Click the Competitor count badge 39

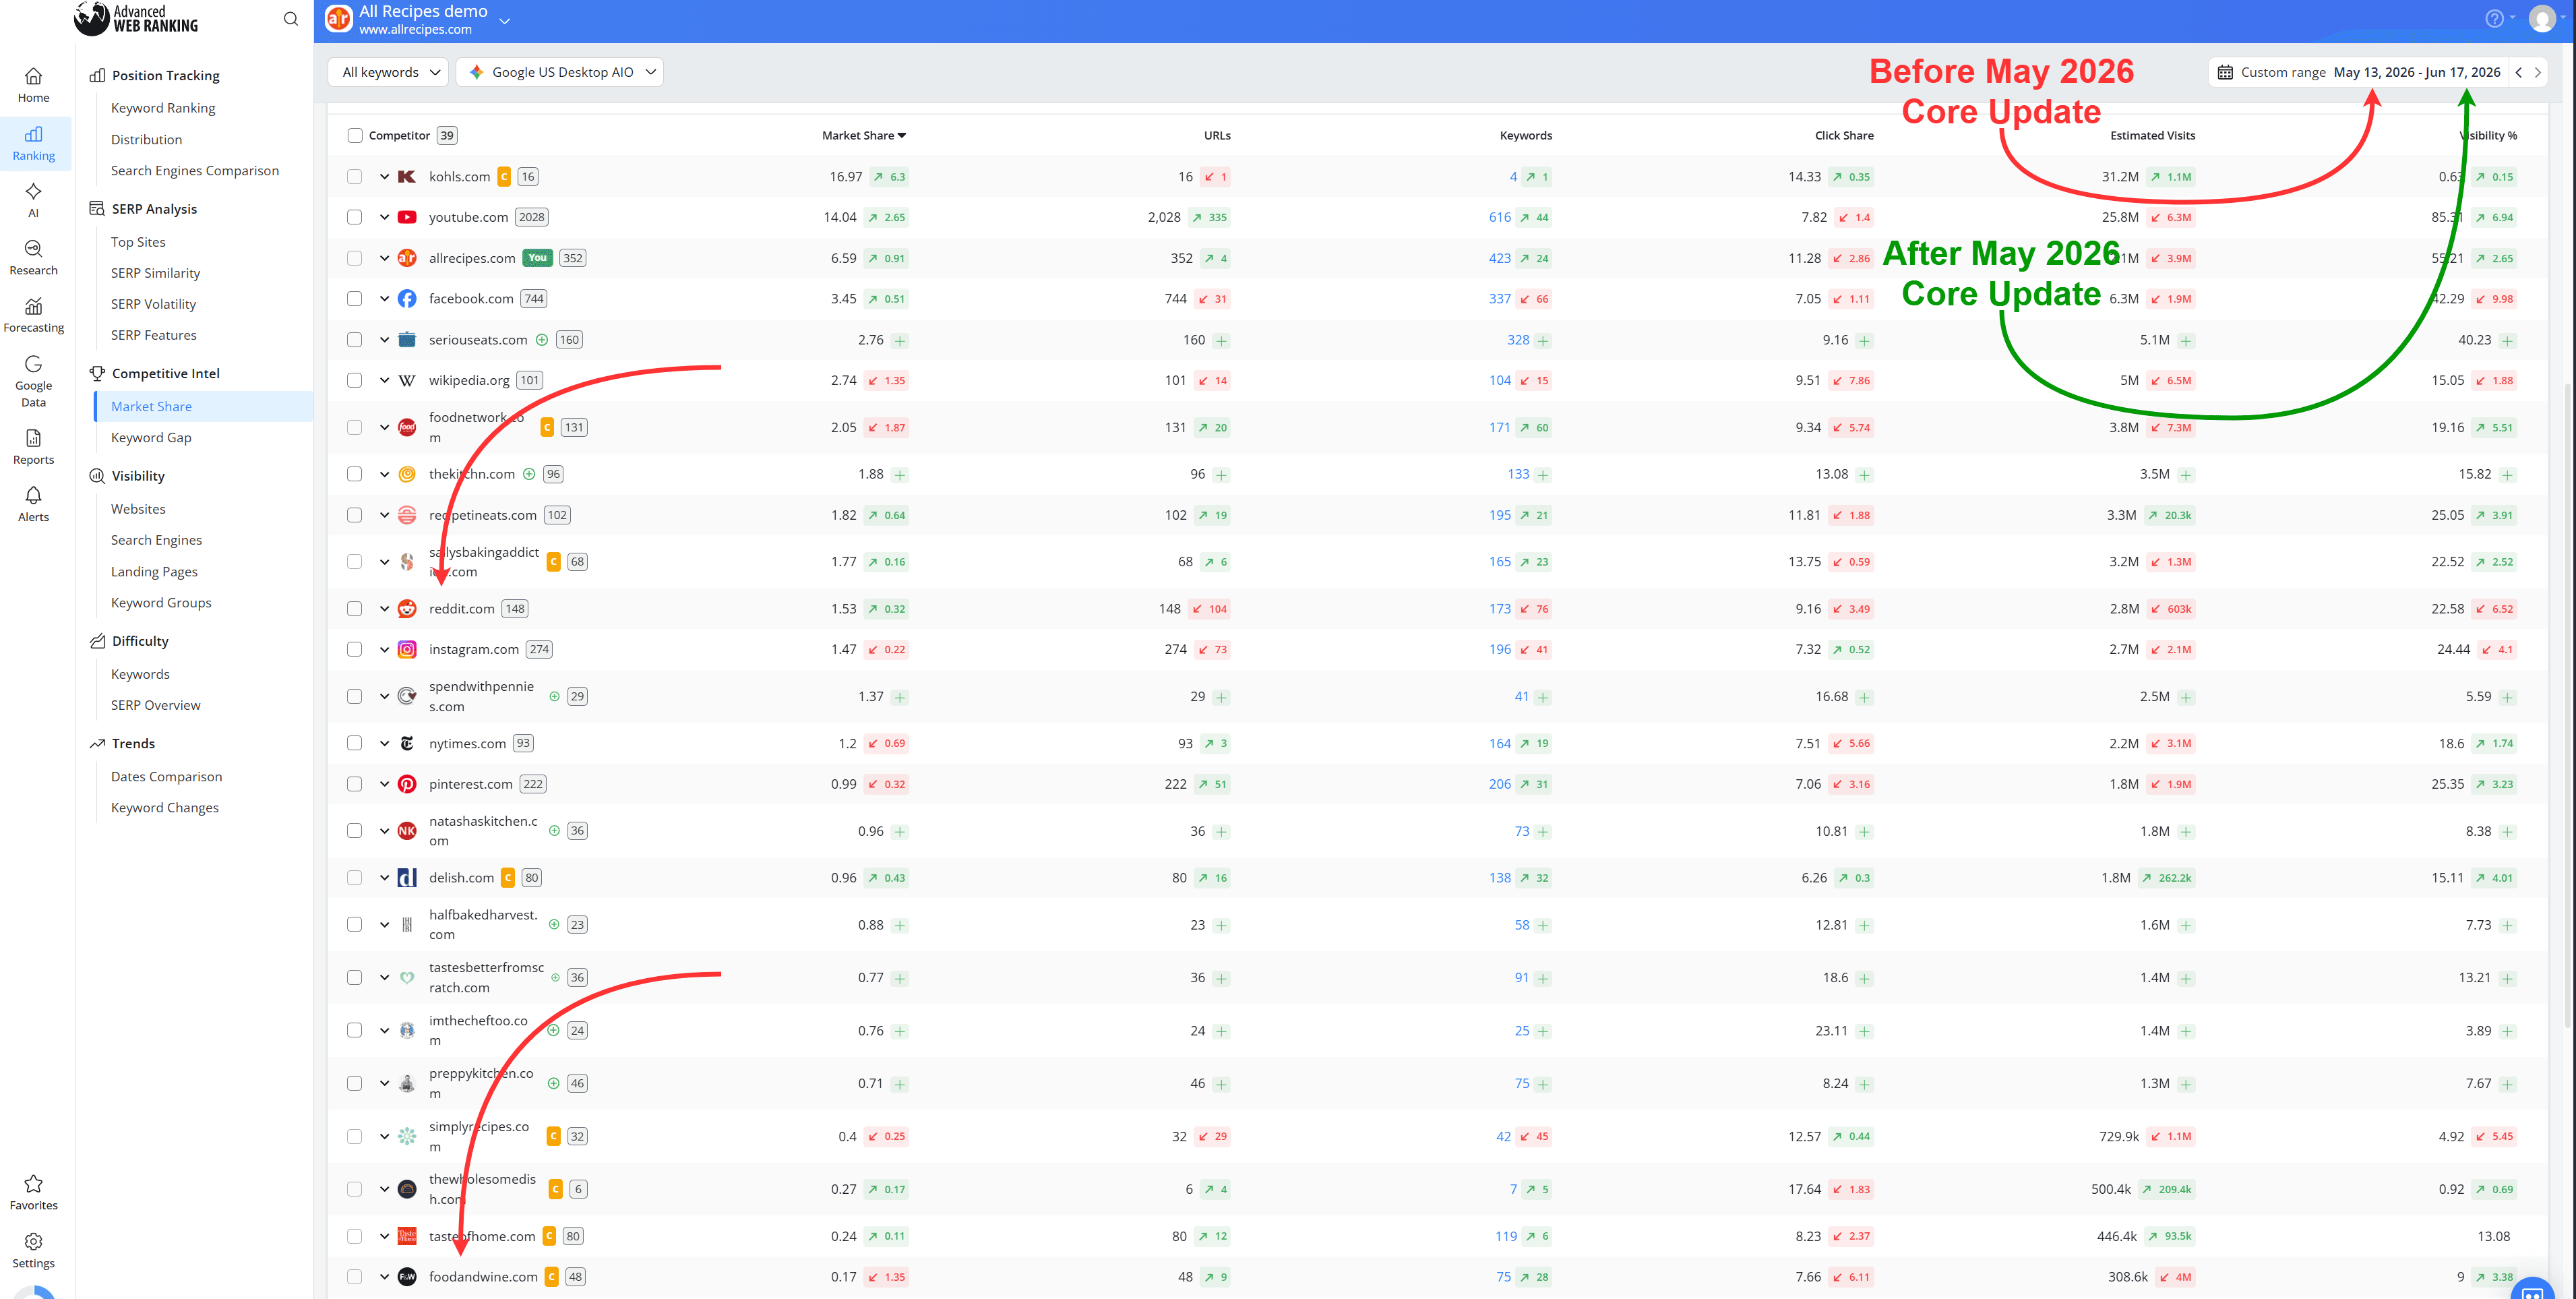(447, 136)
